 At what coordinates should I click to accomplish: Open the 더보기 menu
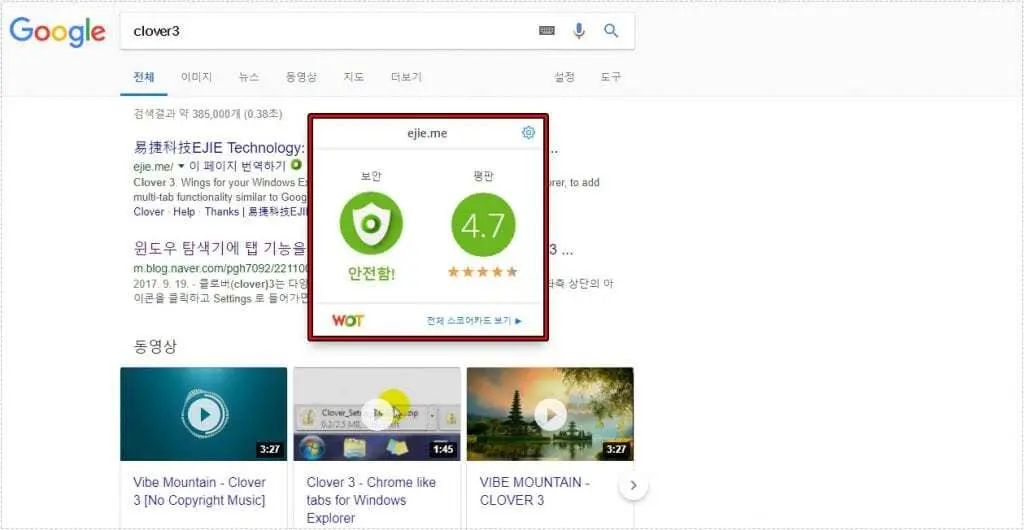pos(406,77)
